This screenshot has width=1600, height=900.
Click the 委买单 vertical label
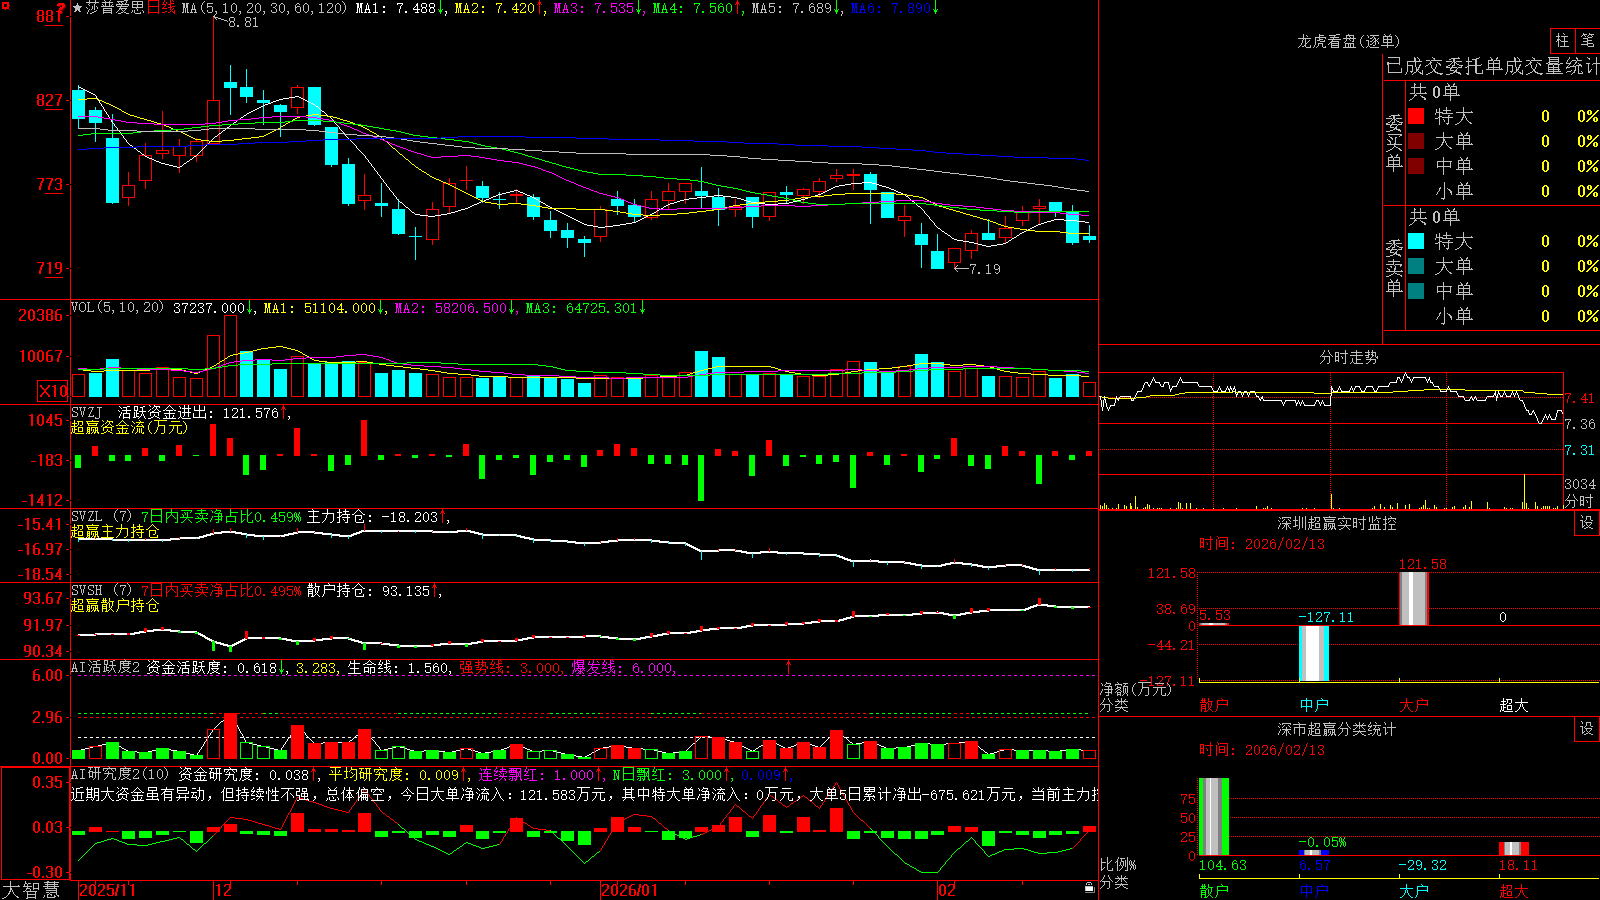pyautogui.click(x=1394, y=143)
